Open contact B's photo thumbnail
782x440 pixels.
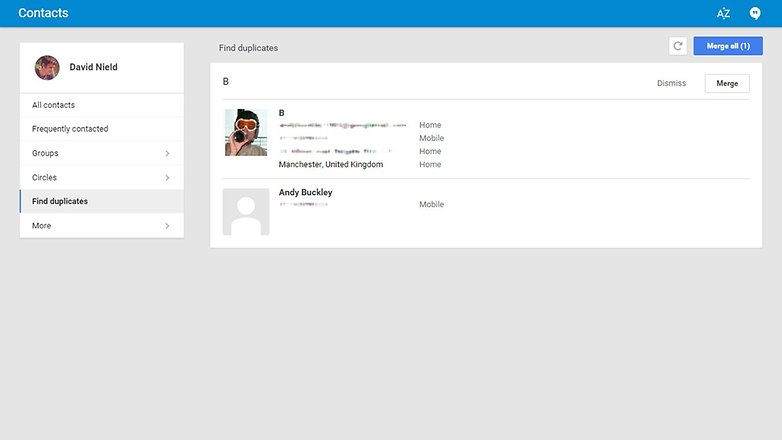click(246, 132)
